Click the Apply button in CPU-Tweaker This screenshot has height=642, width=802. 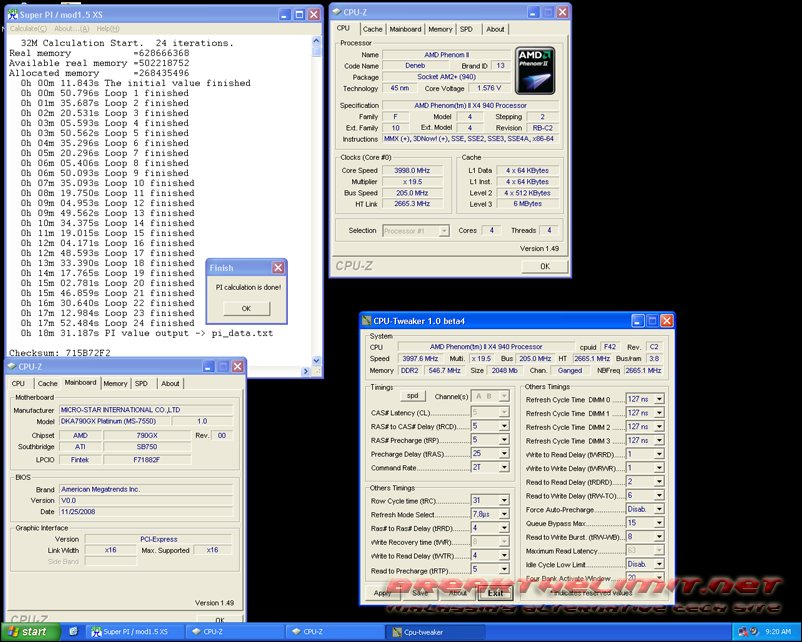click(x=382, y=593)
